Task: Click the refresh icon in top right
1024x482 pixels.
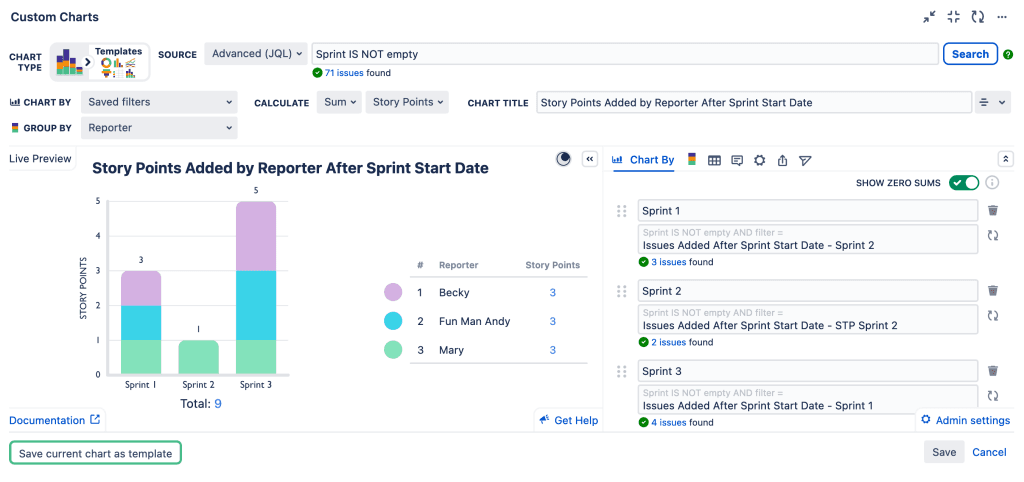Action: [x=977, y=17]
